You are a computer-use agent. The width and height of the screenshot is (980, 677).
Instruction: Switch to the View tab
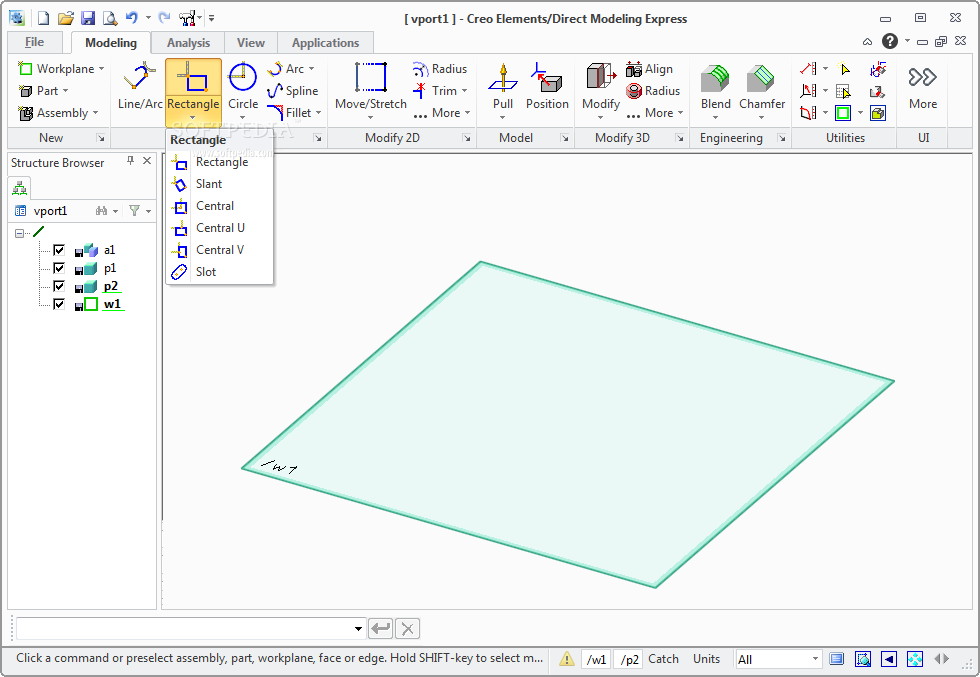[251, 43]
